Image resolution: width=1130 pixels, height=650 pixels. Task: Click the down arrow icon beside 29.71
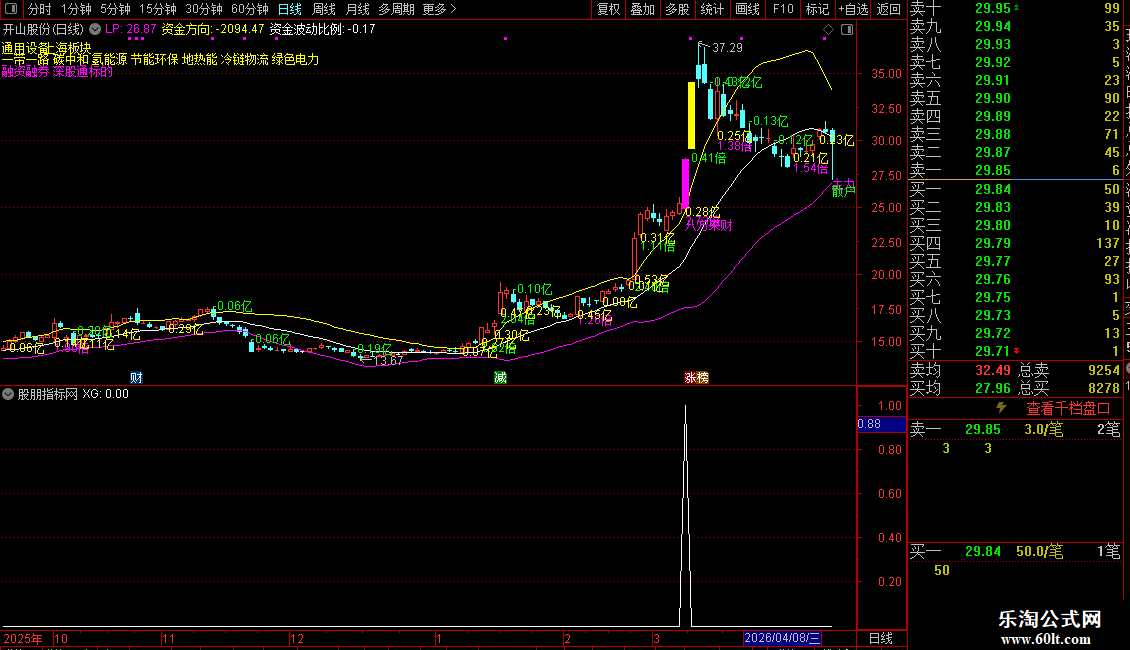click(x=1016, y=351)
